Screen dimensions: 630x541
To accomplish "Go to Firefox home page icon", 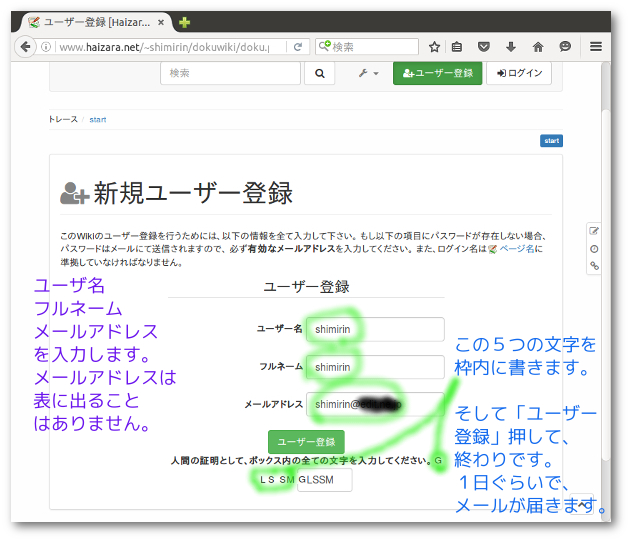I will coord(538,46).
